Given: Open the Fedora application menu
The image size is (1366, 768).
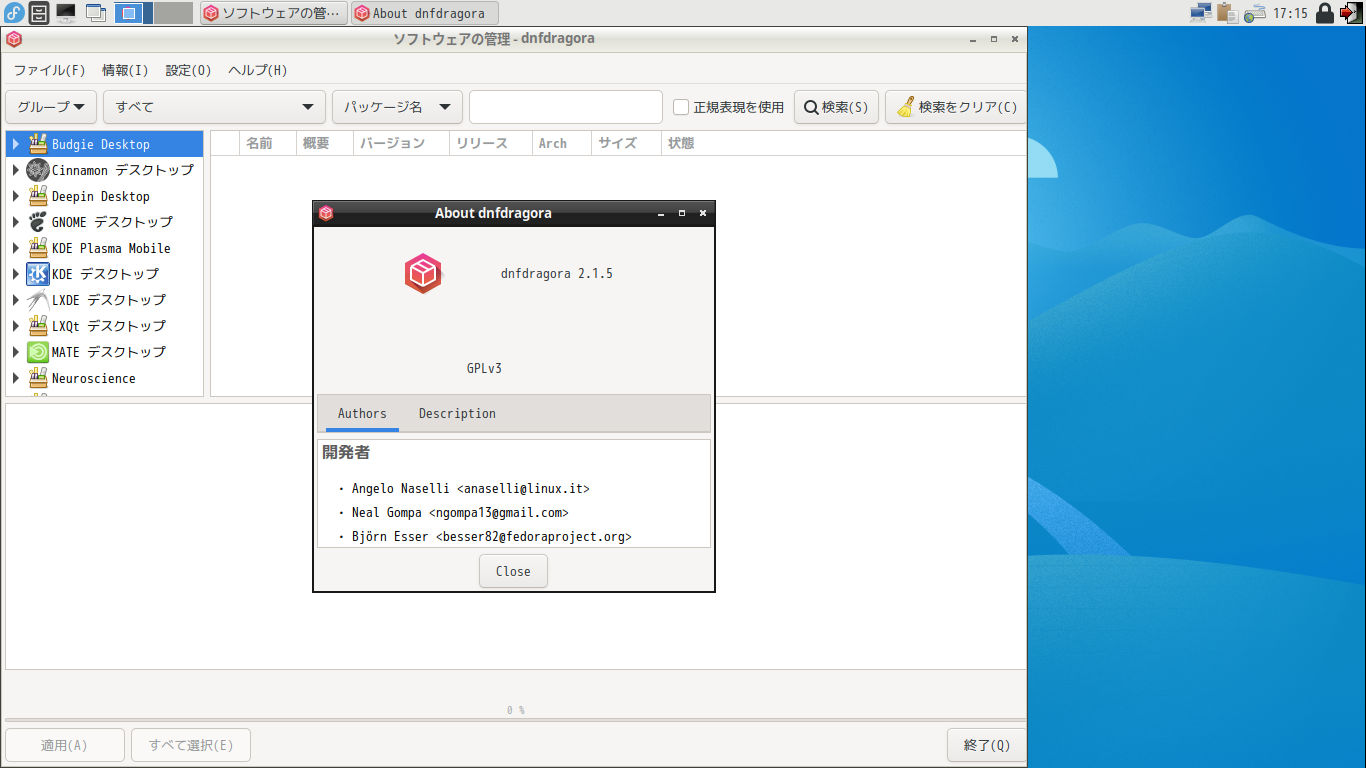Looking at the screenshot, I should tap(14, 13).
